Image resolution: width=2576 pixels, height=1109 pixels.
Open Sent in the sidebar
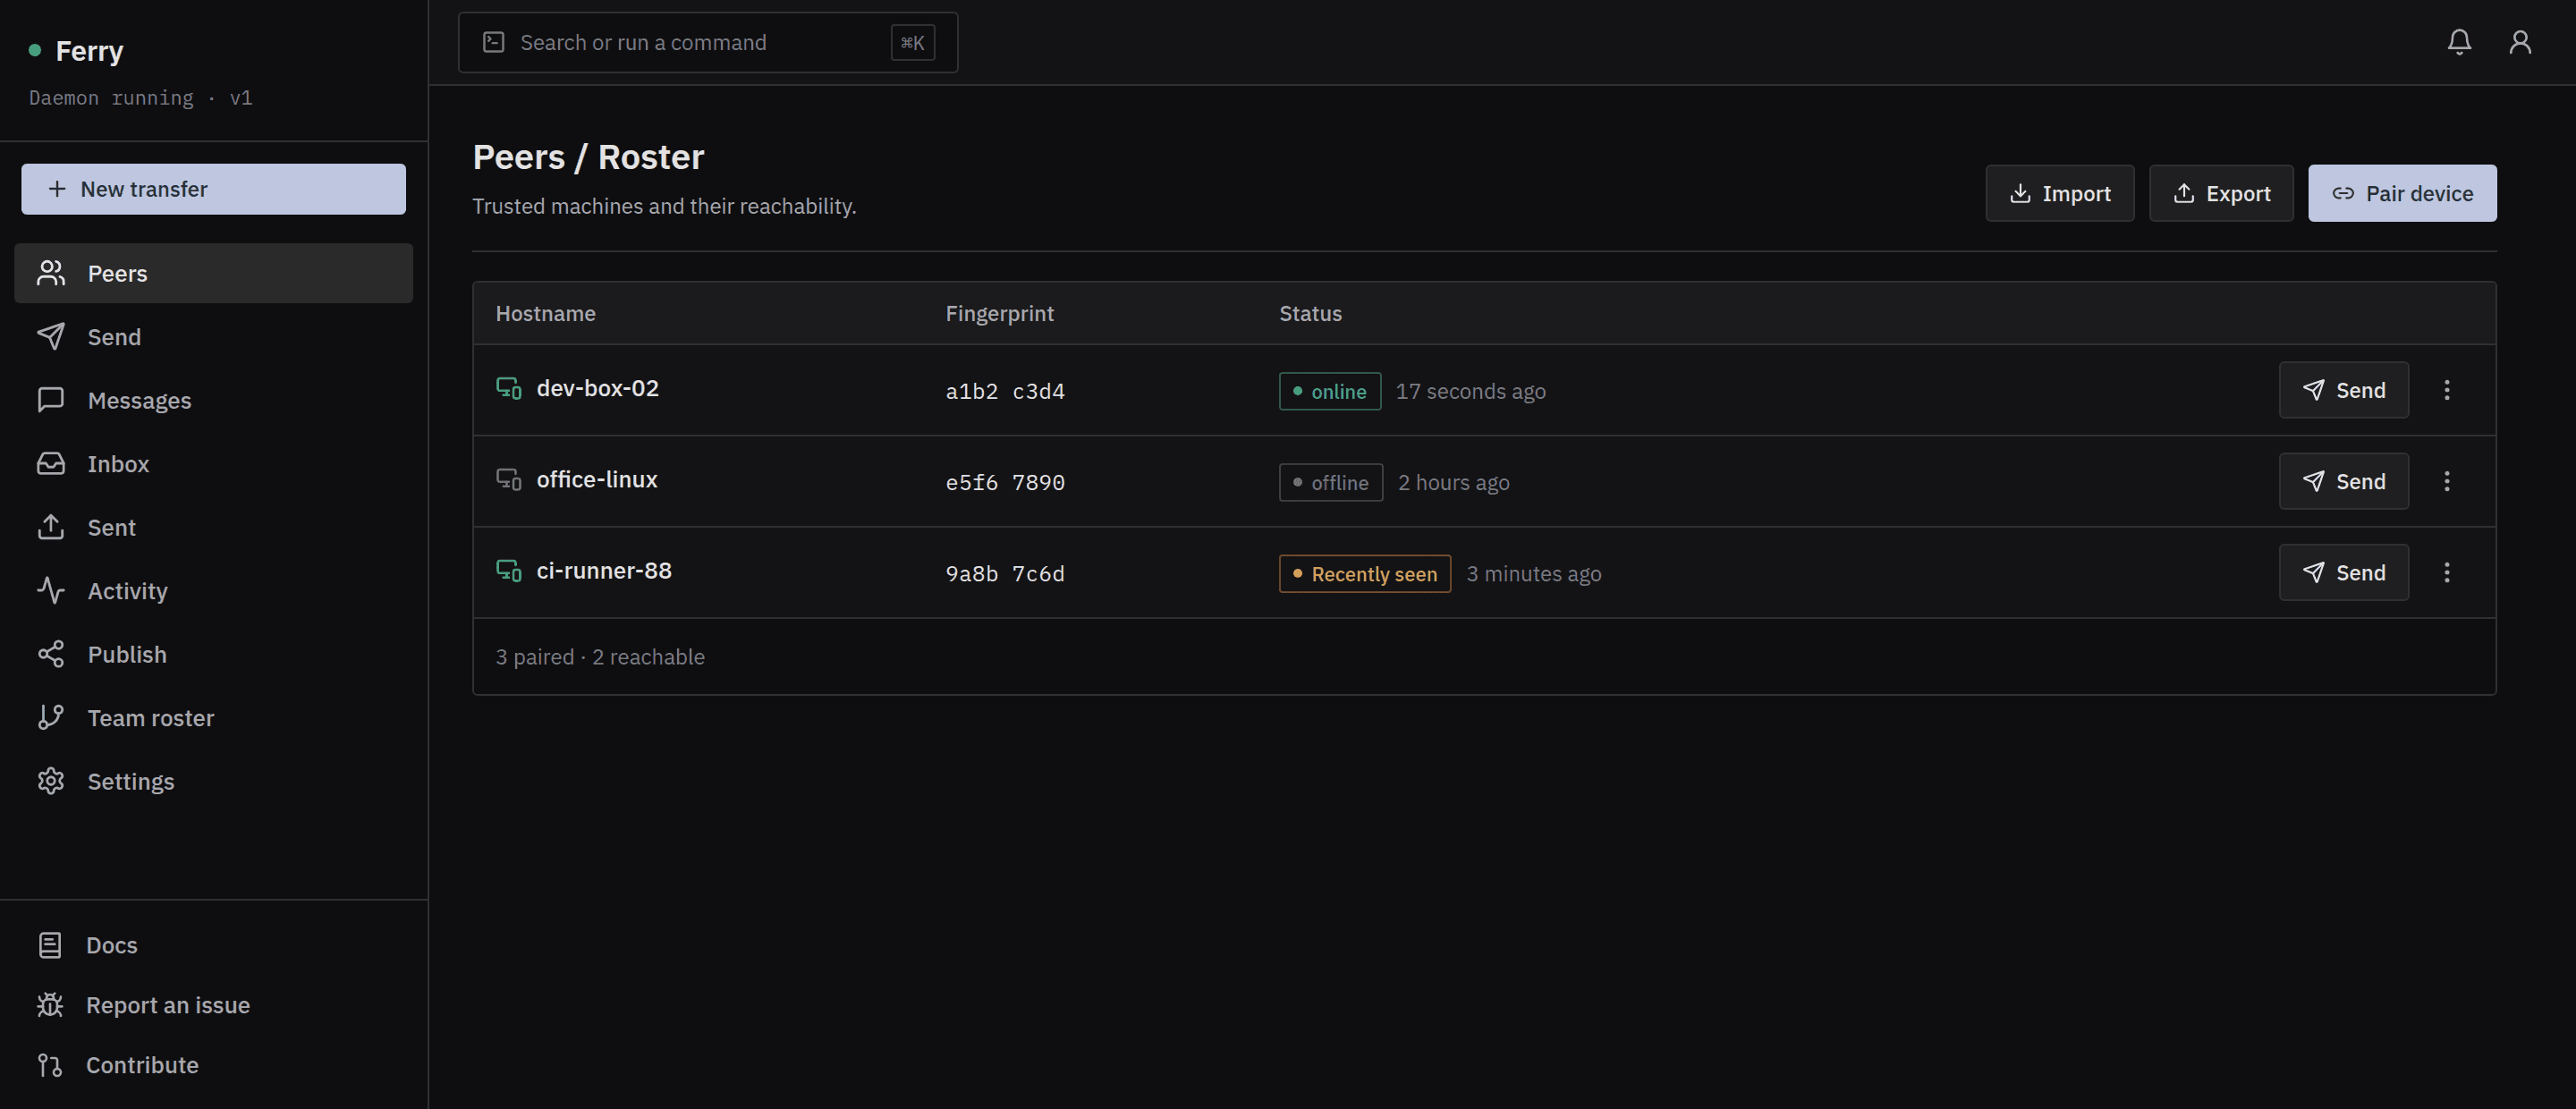pos(213,527)
